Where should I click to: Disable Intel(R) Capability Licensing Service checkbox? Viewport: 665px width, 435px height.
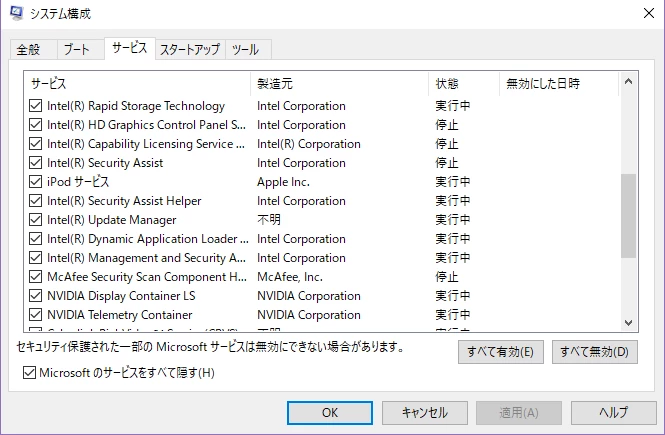point(36,144)
